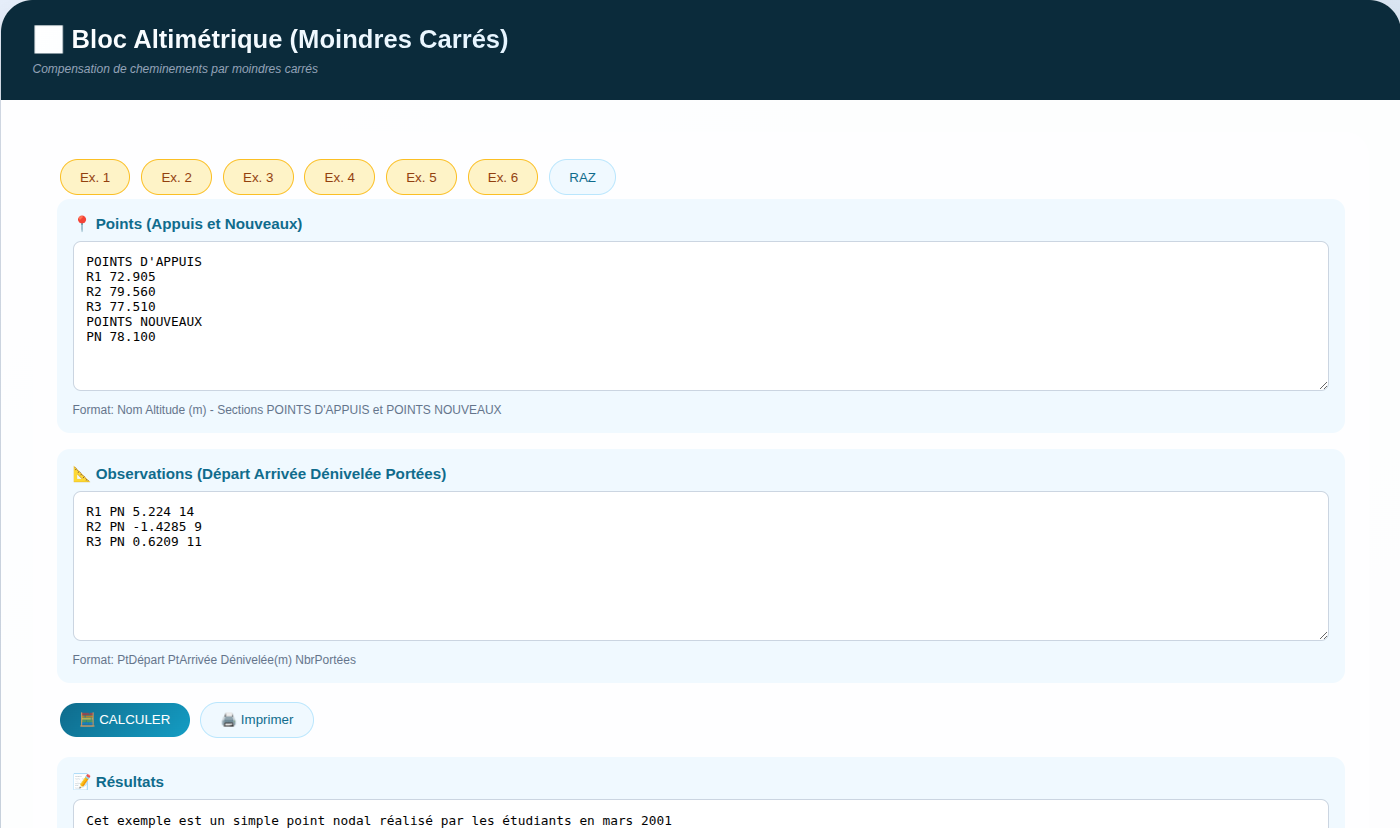The width and height of the screenshot is (1400, 828).
Task: Grab the Observations textarea resize handle
Action: pyautogui.click(x=1322, y=634)
